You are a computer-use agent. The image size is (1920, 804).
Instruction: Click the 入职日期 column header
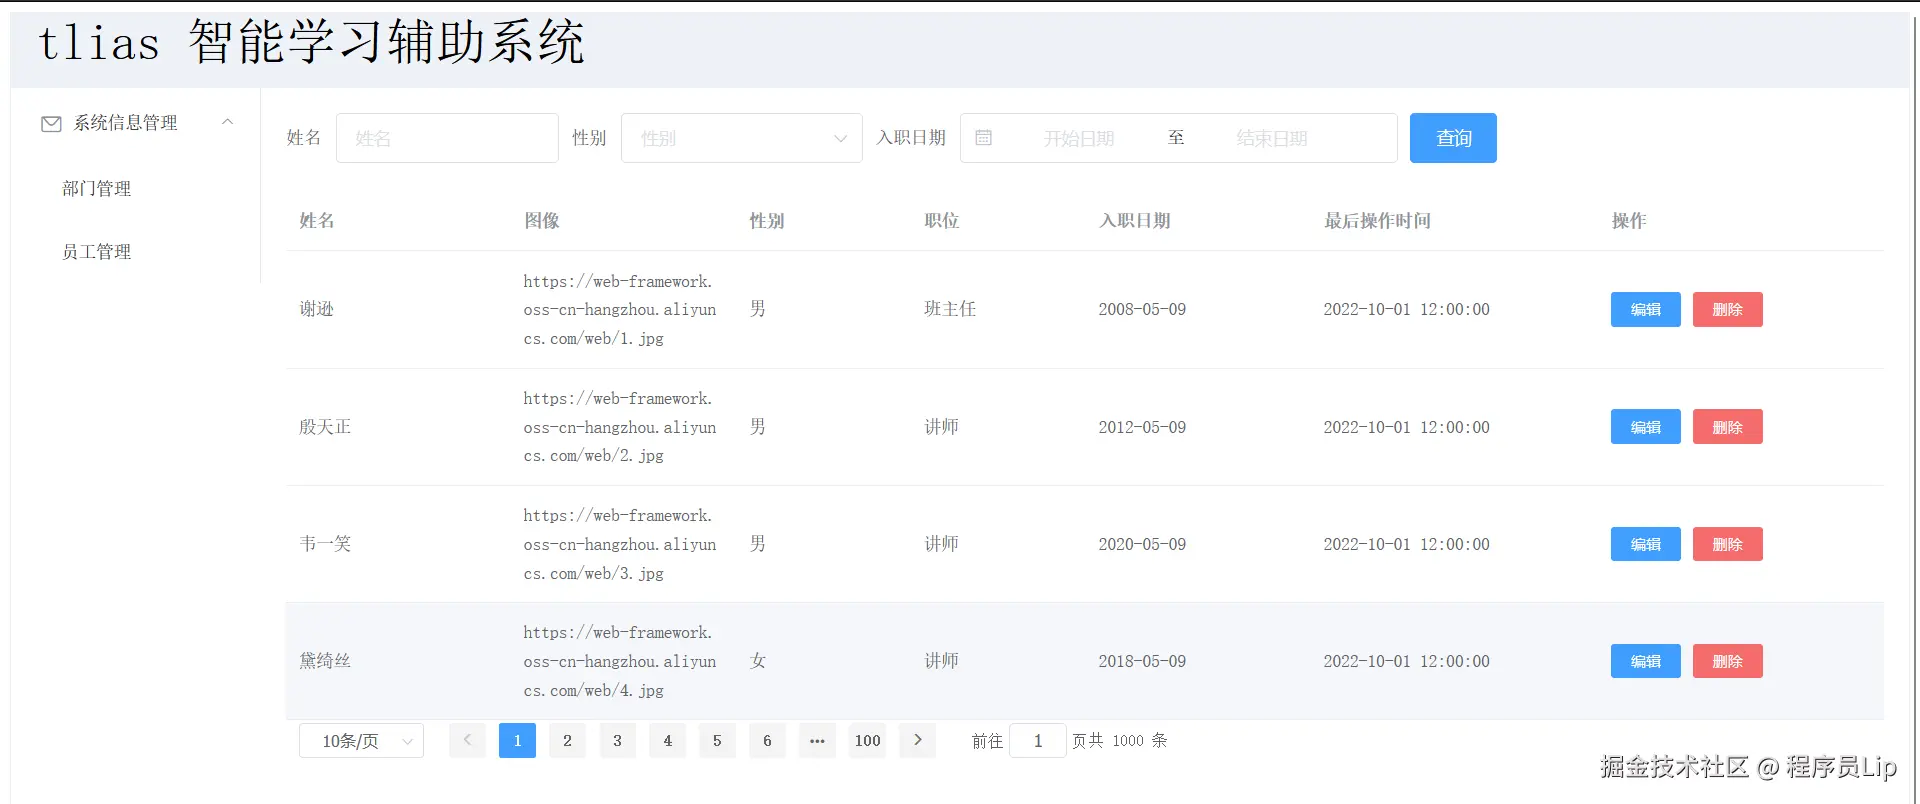(x=1135, y=221)
